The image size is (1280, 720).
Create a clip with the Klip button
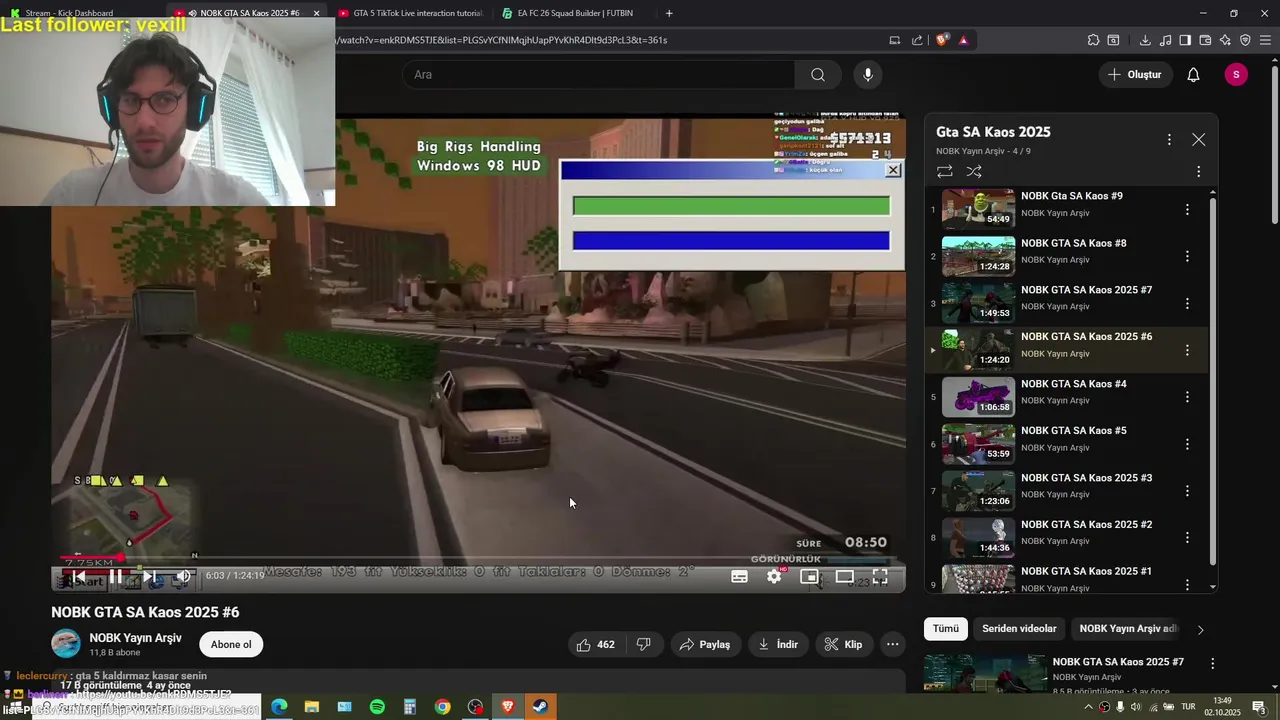[x=844, y=645]
